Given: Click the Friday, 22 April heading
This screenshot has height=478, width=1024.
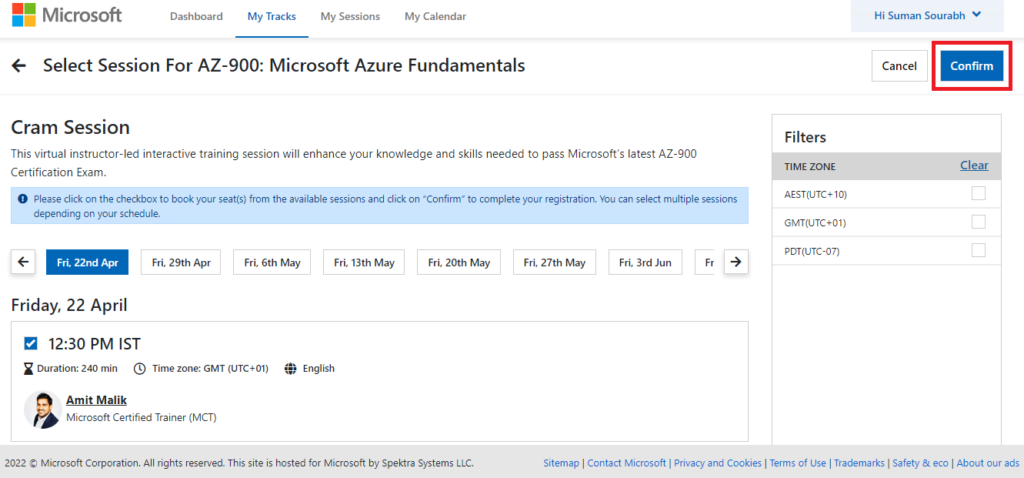Looking at the screenshot, I should pos(69,305).
